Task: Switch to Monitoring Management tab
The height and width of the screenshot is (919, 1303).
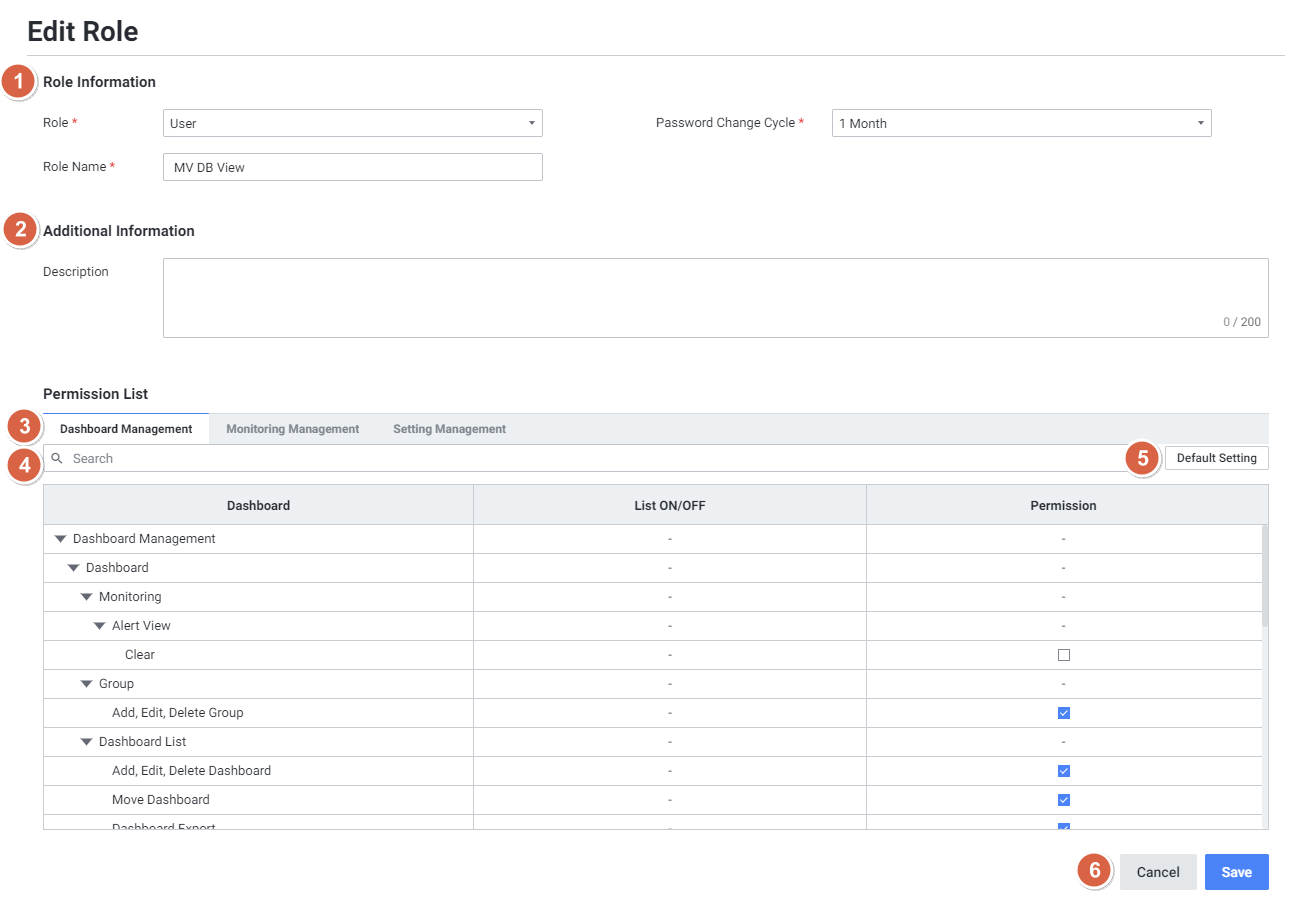Action: point(292,429)
